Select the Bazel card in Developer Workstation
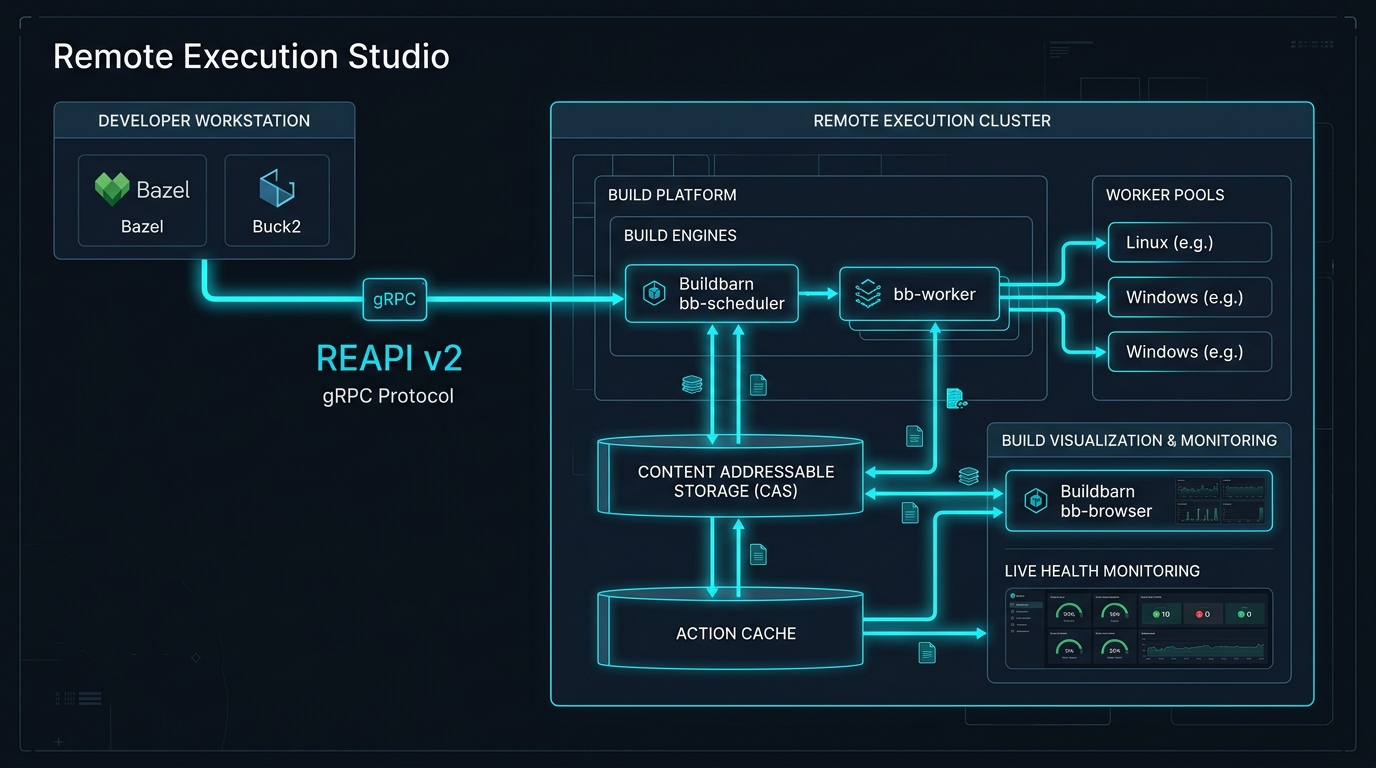Image resolution: width=1376 pixels, height=768 pixels. tap(142, 200)
